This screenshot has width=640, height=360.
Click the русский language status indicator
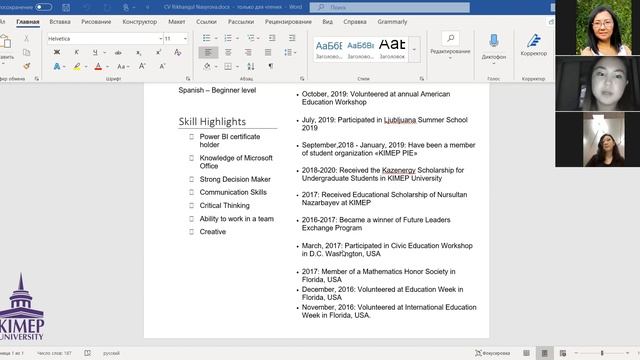pyautogui.click(x=111, y=353)
